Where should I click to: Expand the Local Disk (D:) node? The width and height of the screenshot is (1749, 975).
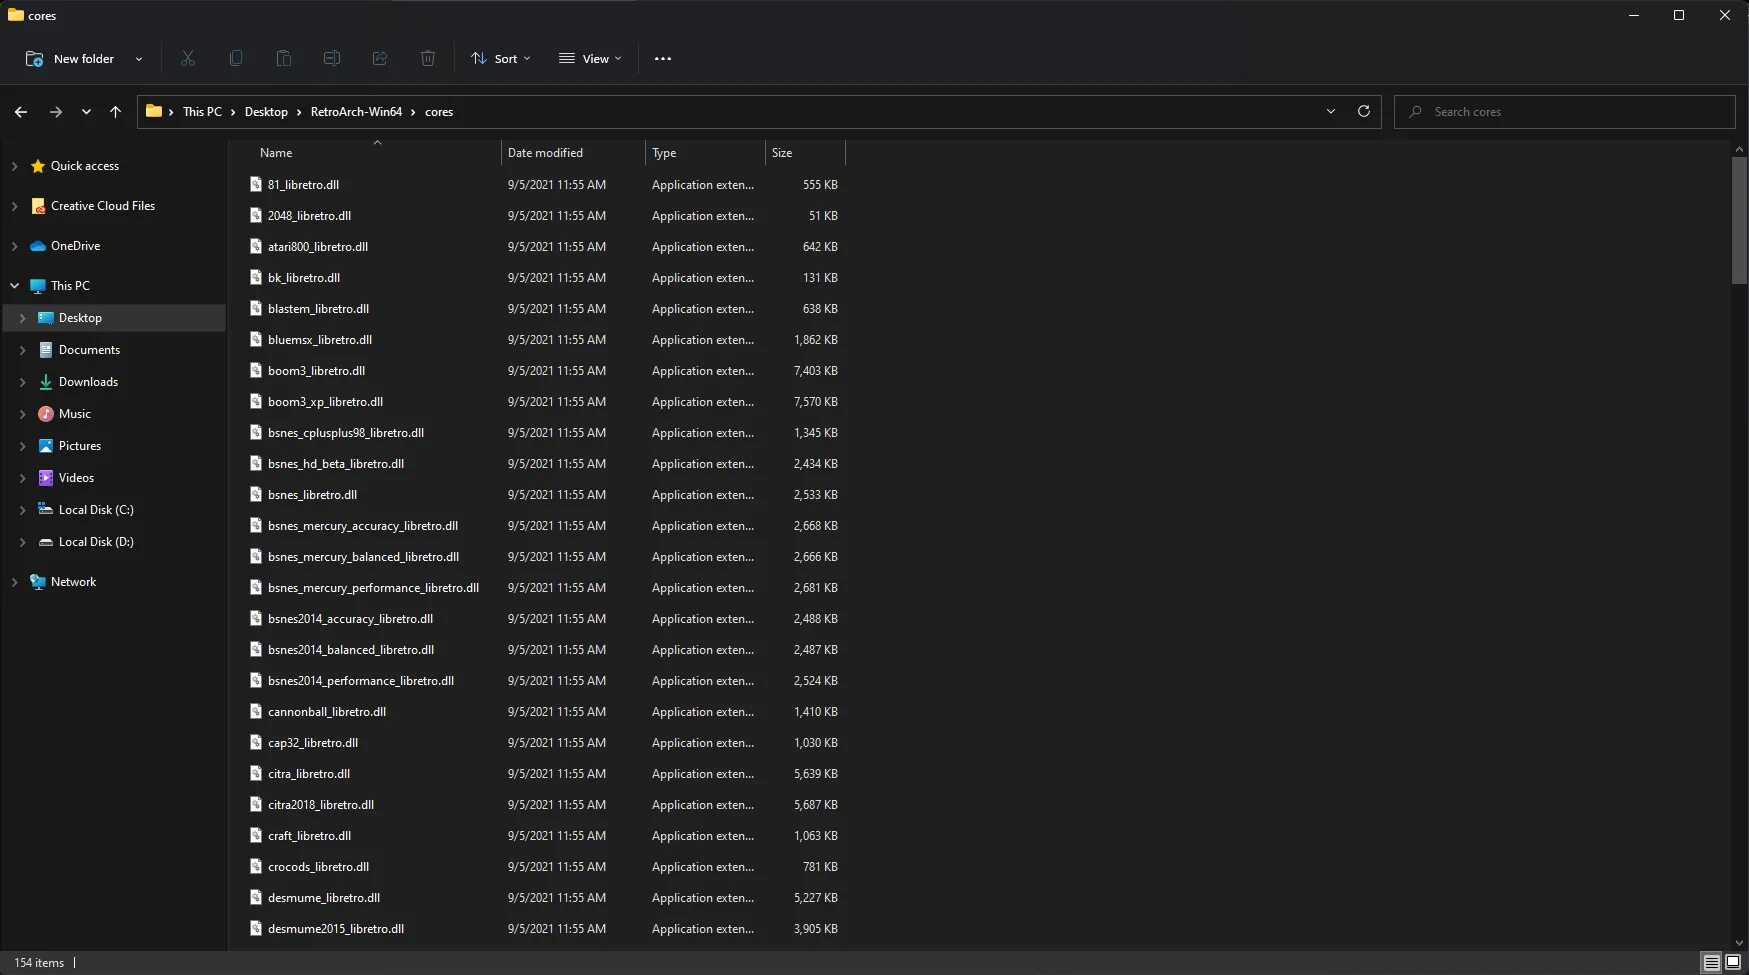click(22, 542)
